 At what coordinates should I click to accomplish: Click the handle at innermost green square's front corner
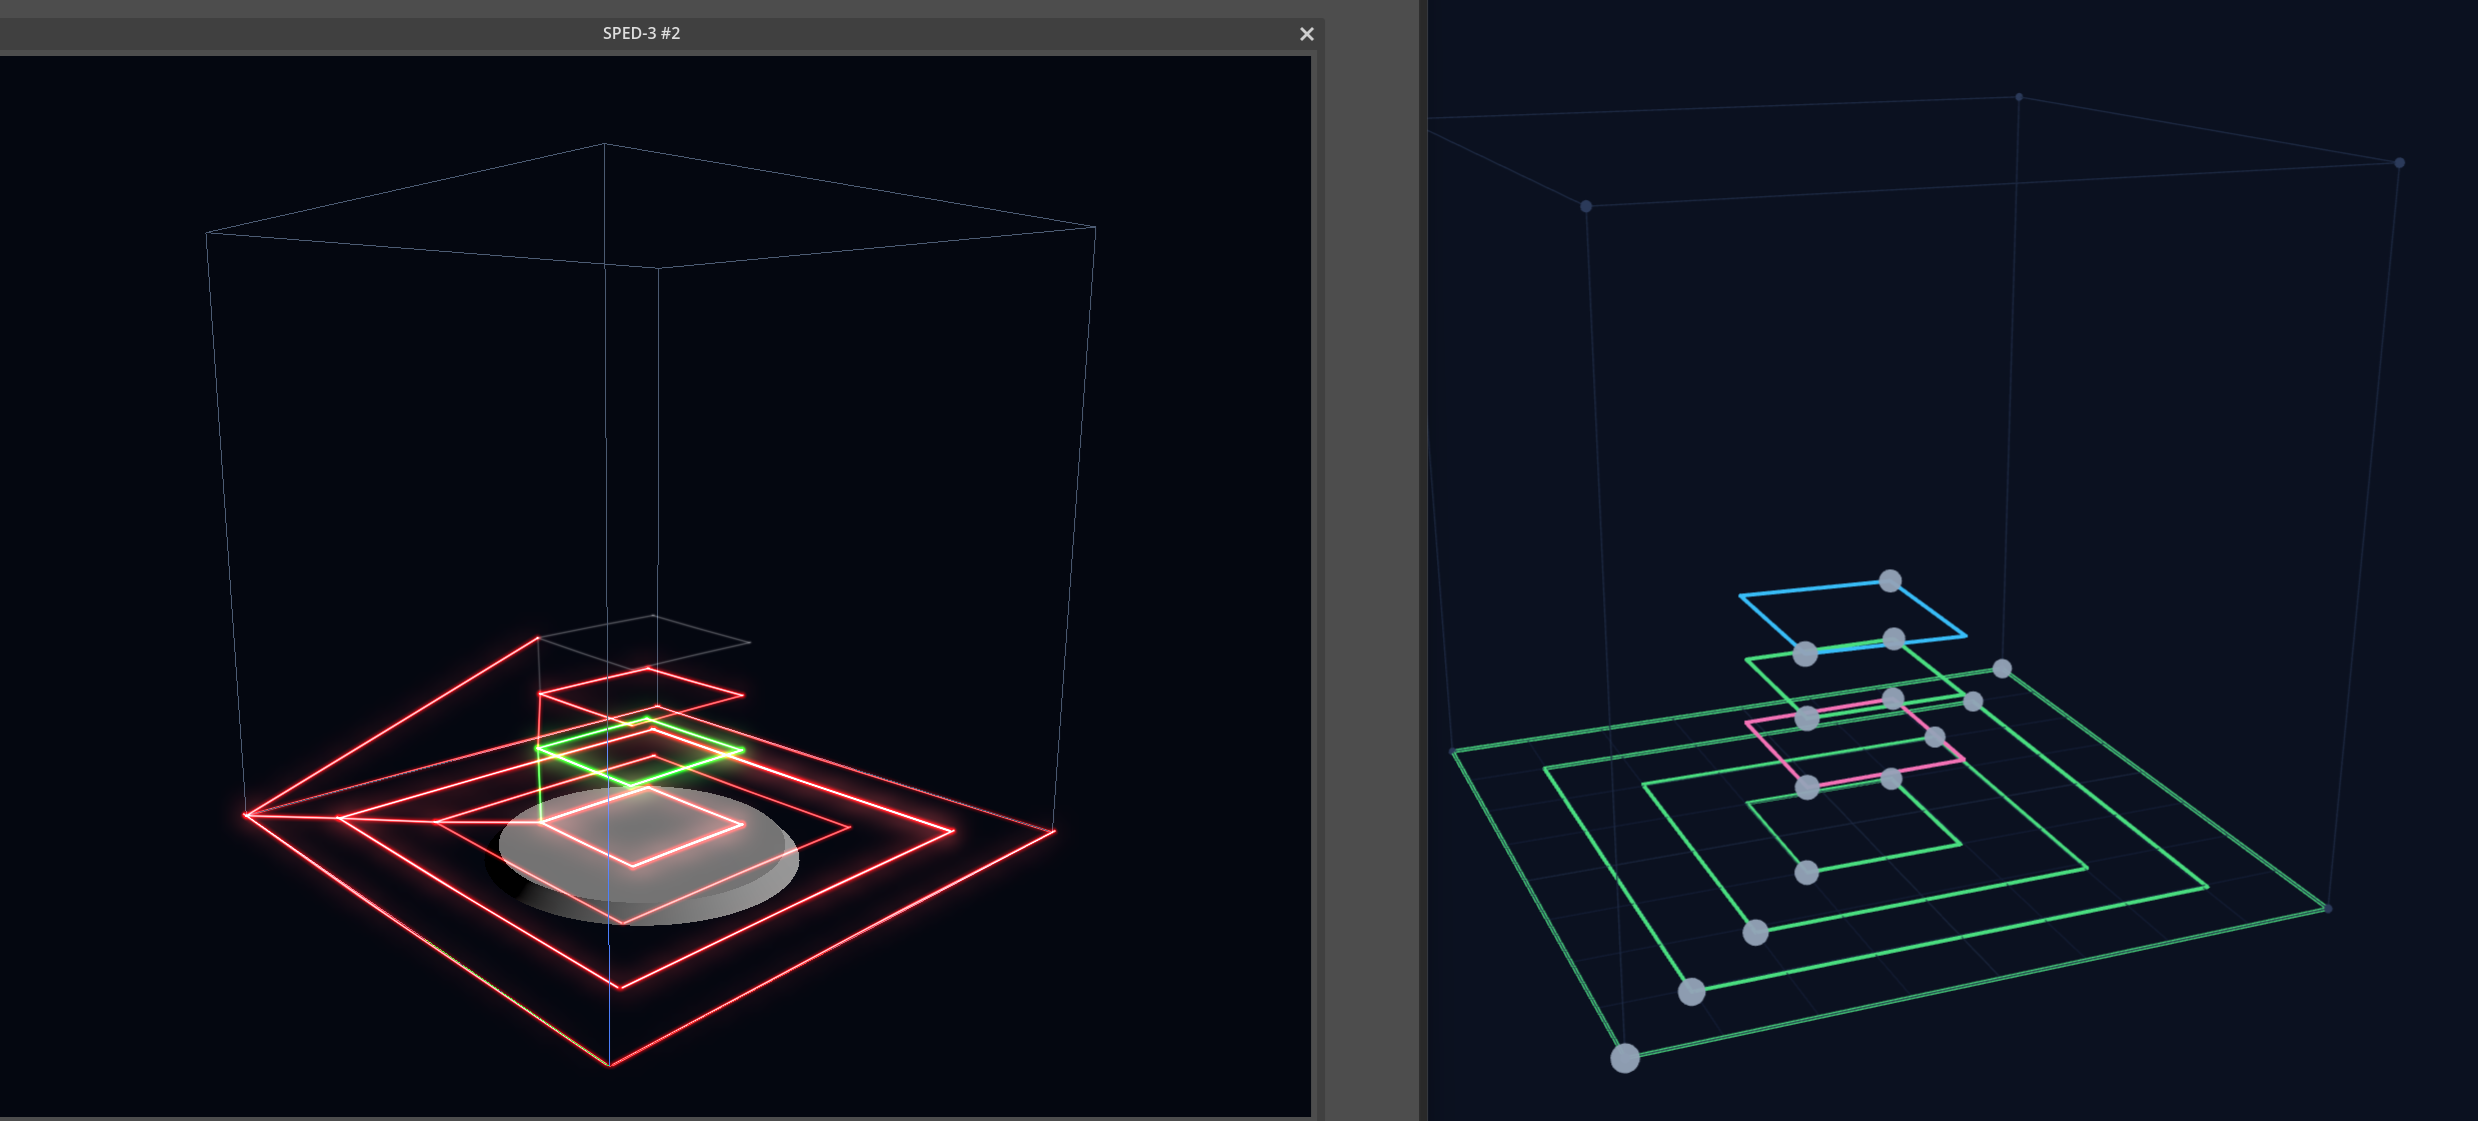coord(1806,873)
